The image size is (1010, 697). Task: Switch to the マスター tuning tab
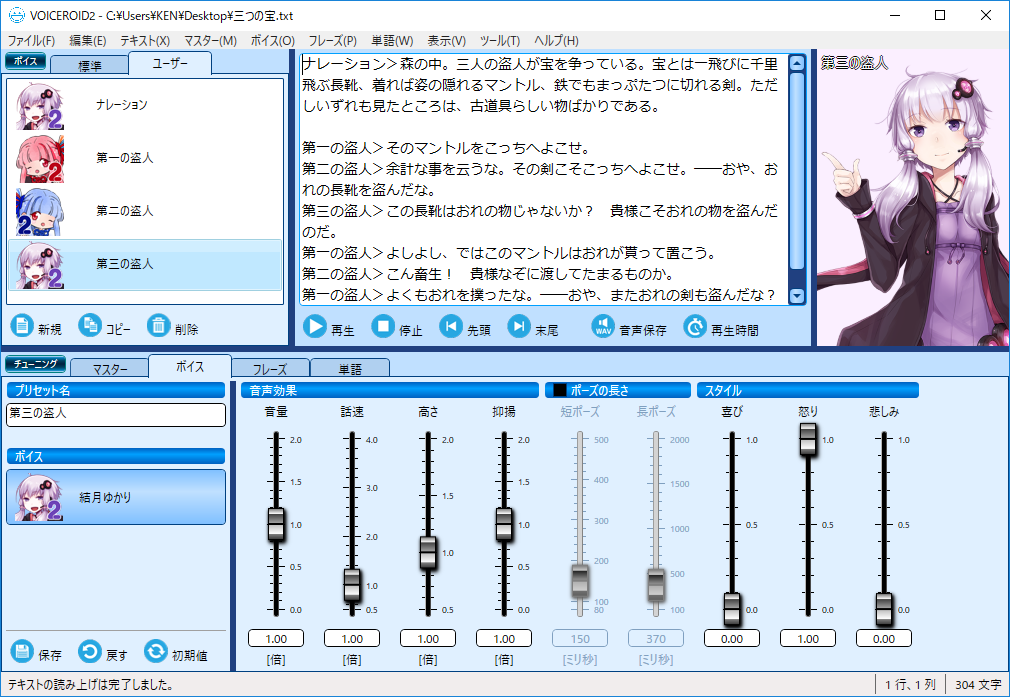click(x=110, y=368)
